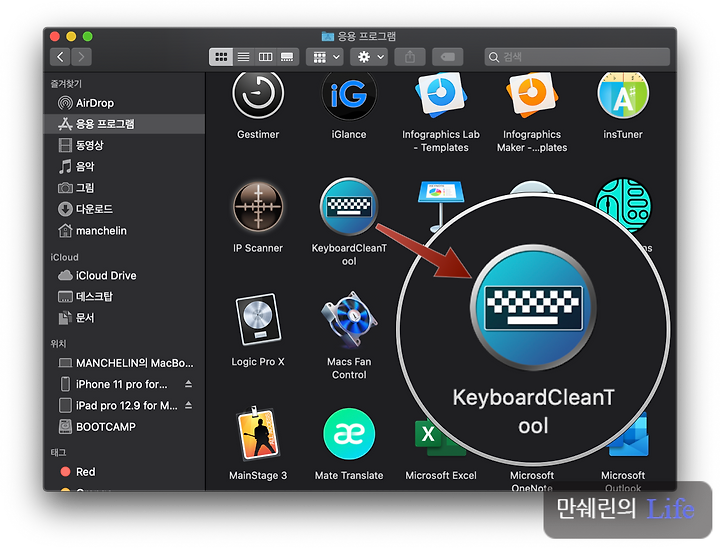Click the IP Scanner file name label
The width and height of the screenshot is (720, 548).
258,248
